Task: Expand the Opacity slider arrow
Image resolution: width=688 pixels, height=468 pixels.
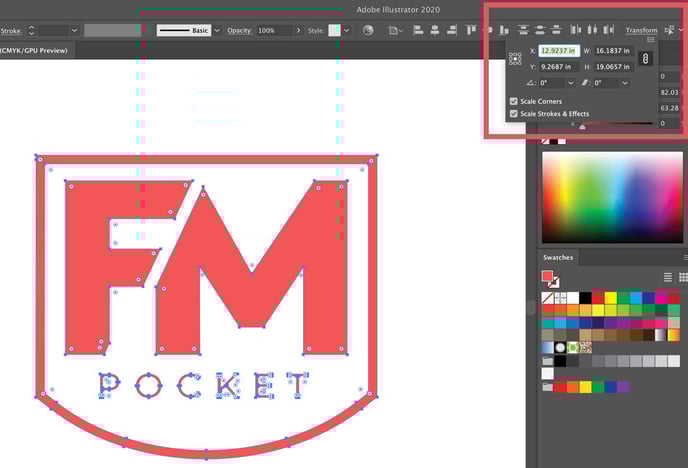Action: click(x=298, y=30)
